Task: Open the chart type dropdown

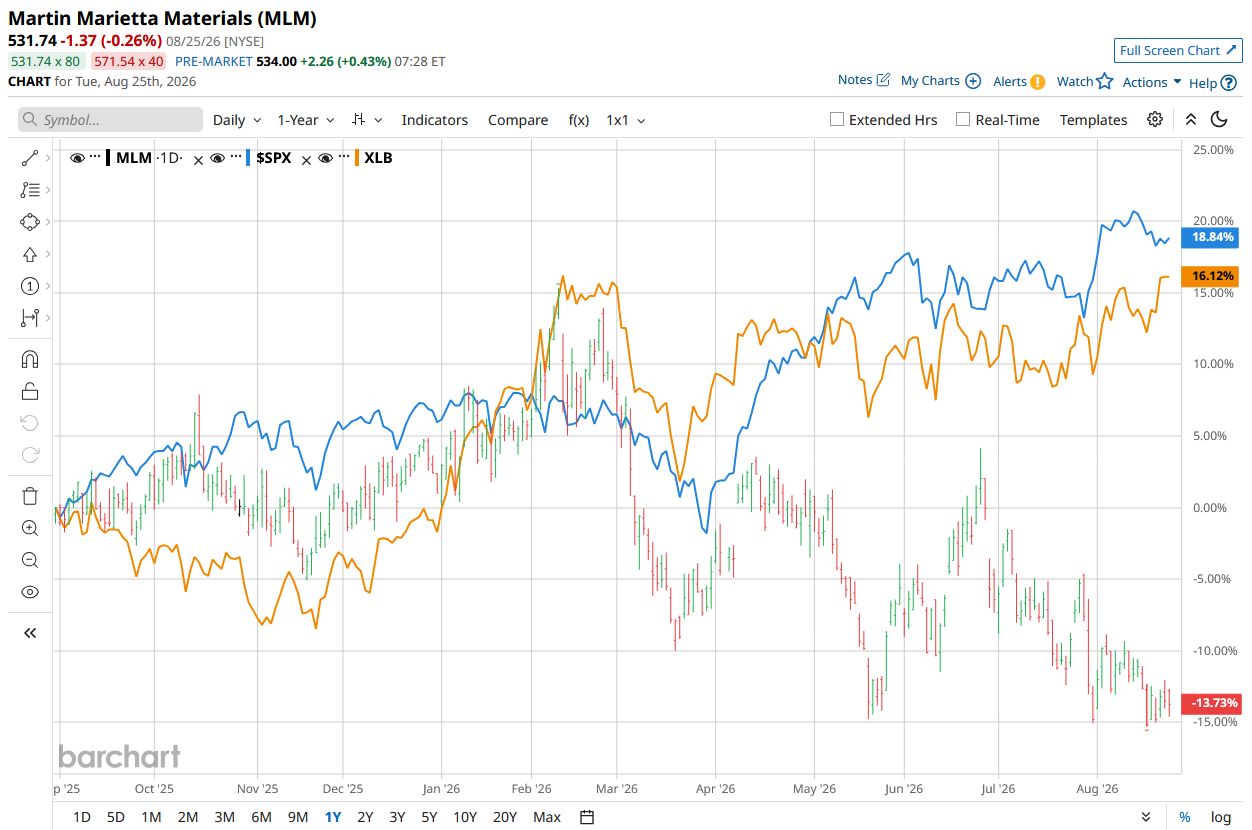Action: point(367,119)
